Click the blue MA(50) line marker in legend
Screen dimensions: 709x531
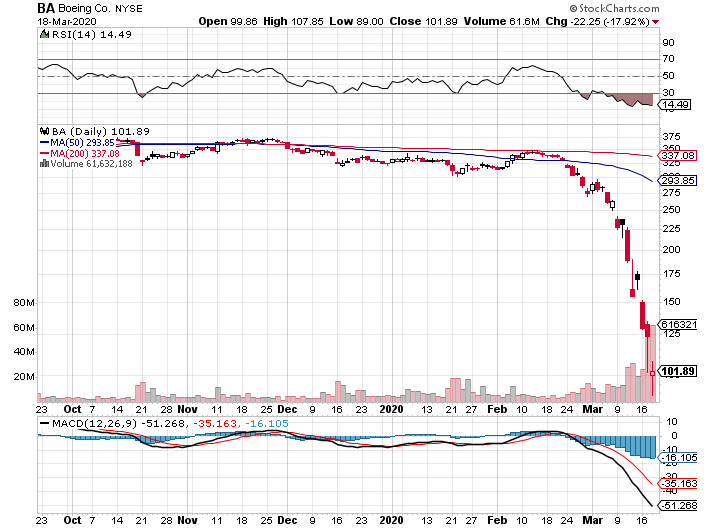[x=44, y=142]
